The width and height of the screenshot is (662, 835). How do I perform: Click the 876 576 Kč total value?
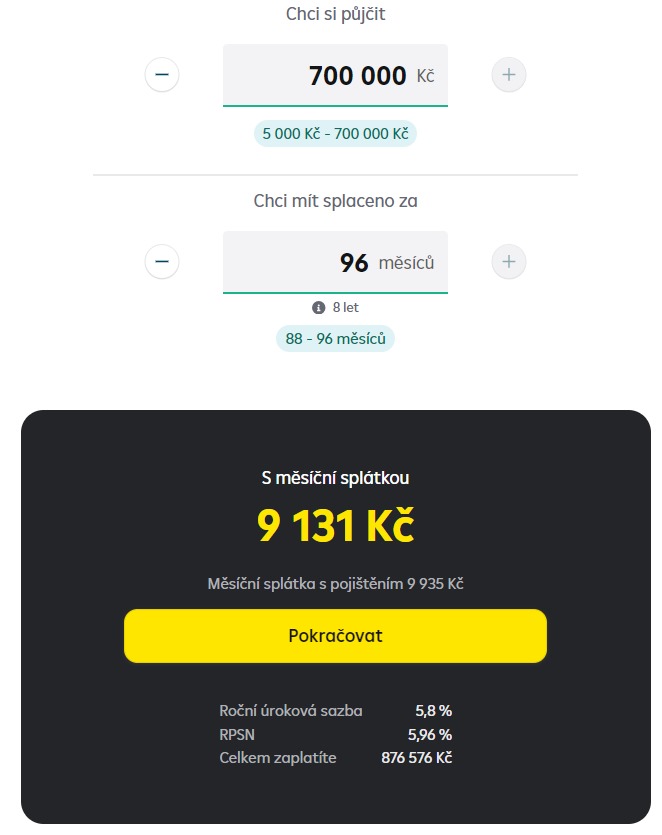pos(417,758)
